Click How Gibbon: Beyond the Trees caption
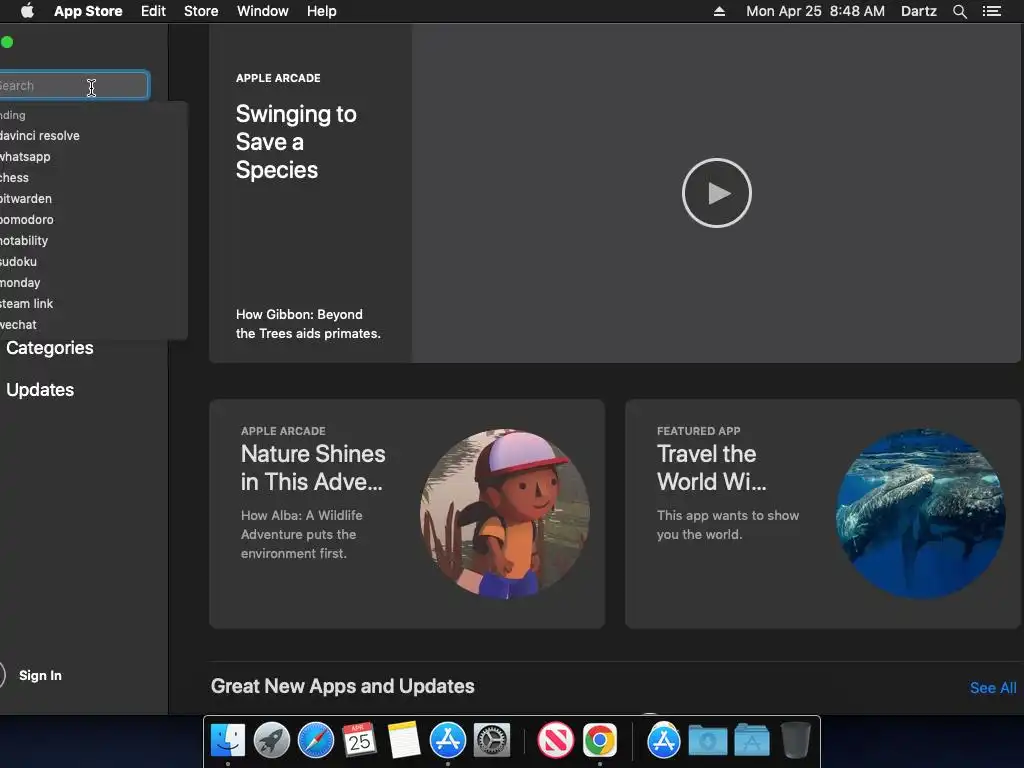This screenshot has height=768, width=1024. [x=308, y=324]
